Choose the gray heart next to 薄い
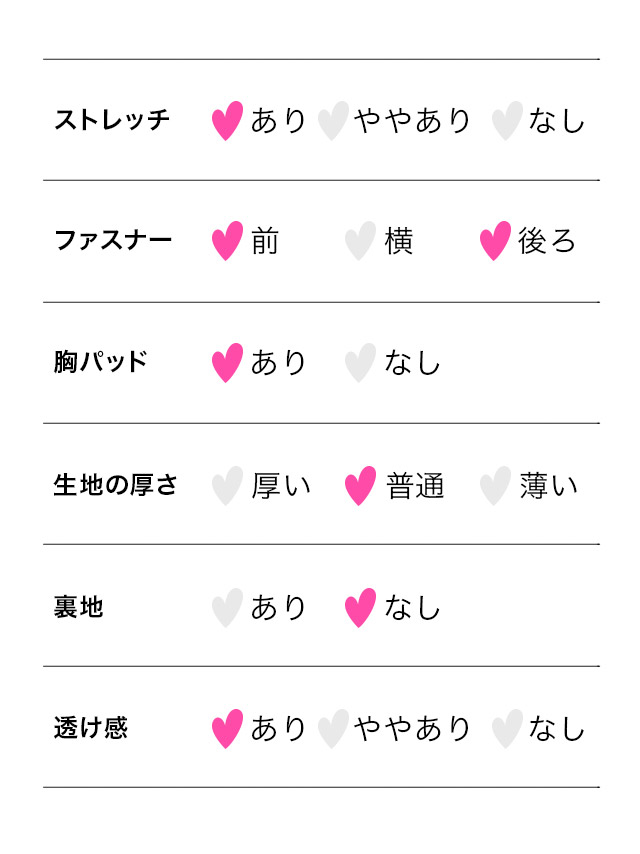The image size is (640, 854). (495, 486)
